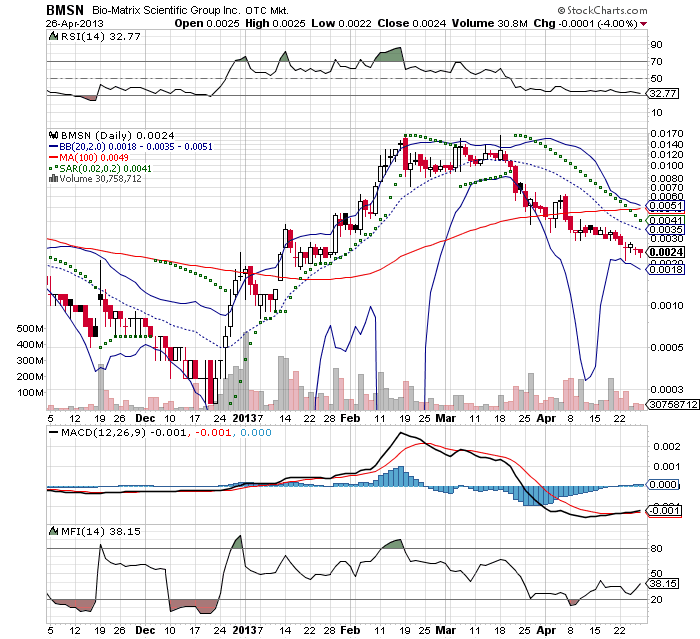Viewport: 700px width, 639px height.
Task: Click the RSI panel mountain icon
Action: tap(53, 37)
